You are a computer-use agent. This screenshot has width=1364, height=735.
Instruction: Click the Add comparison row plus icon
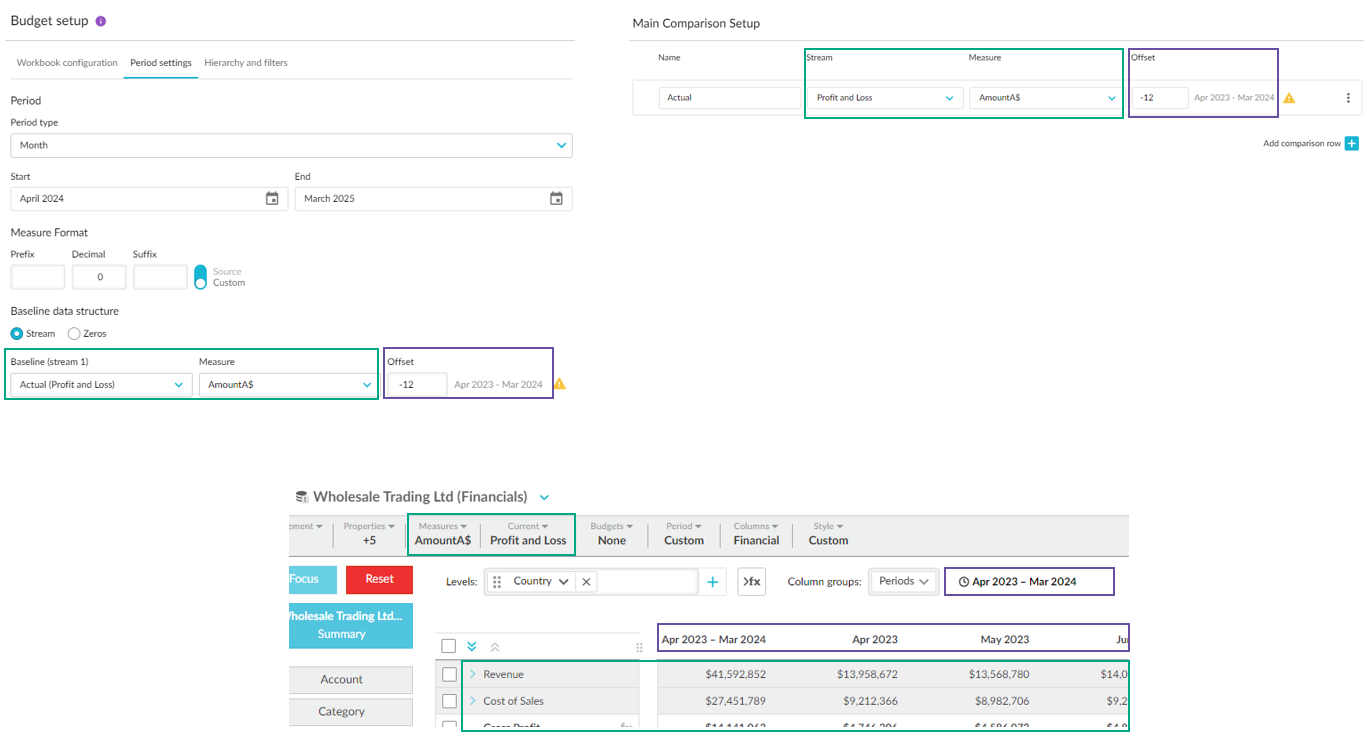(1352, 144)
